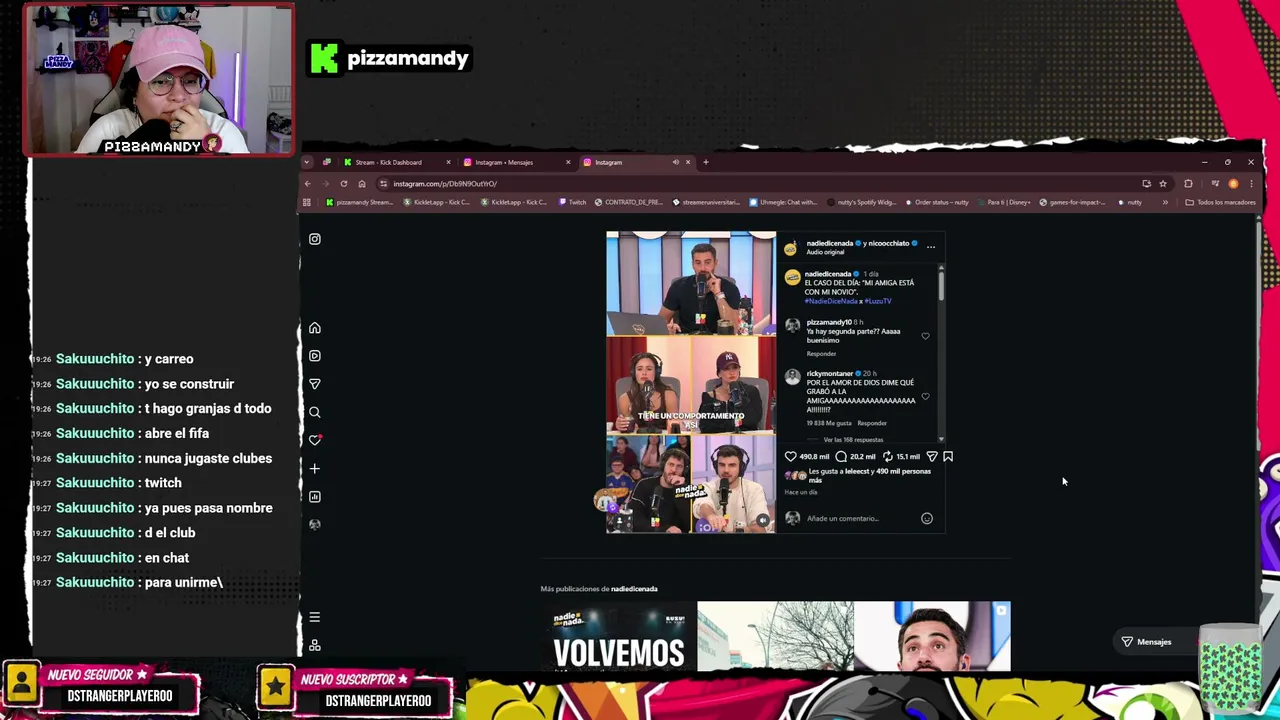Expand hidden bookmarks chevron
The image size is (1280, 720).
tap(1164, 202)
